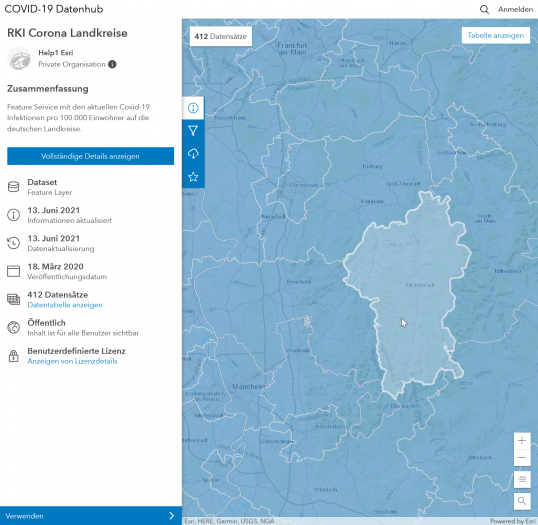Open Datentabelle anzeigen link
The image size is (538, 525).
tap(65, 305)
